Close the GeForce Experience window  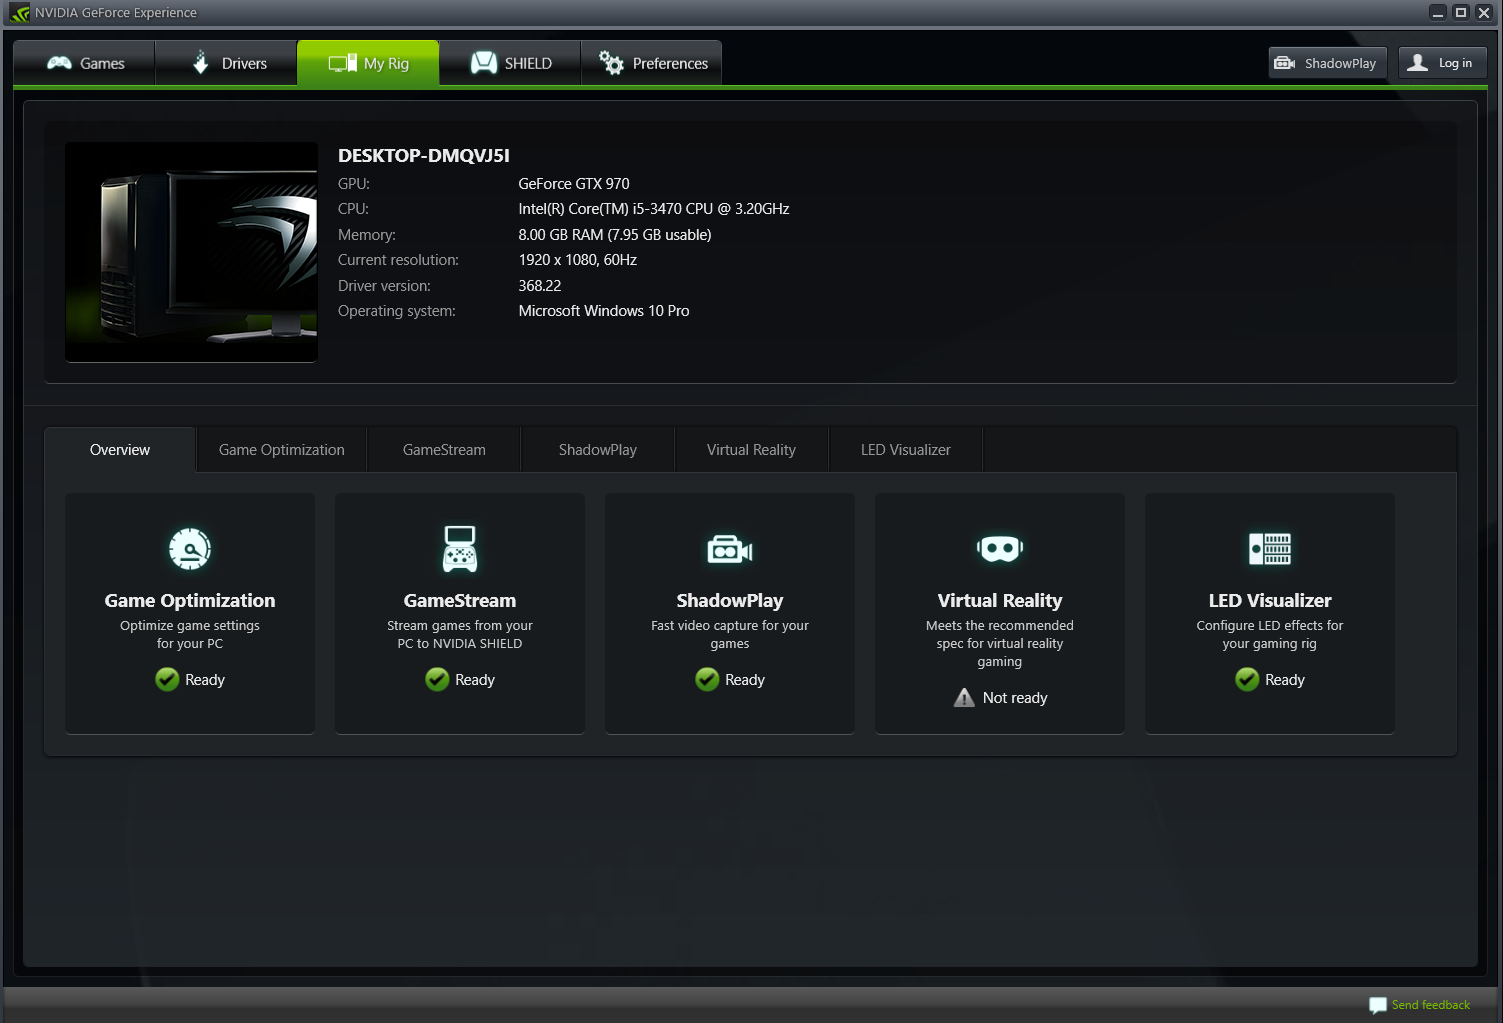[x=1484, y=13]
